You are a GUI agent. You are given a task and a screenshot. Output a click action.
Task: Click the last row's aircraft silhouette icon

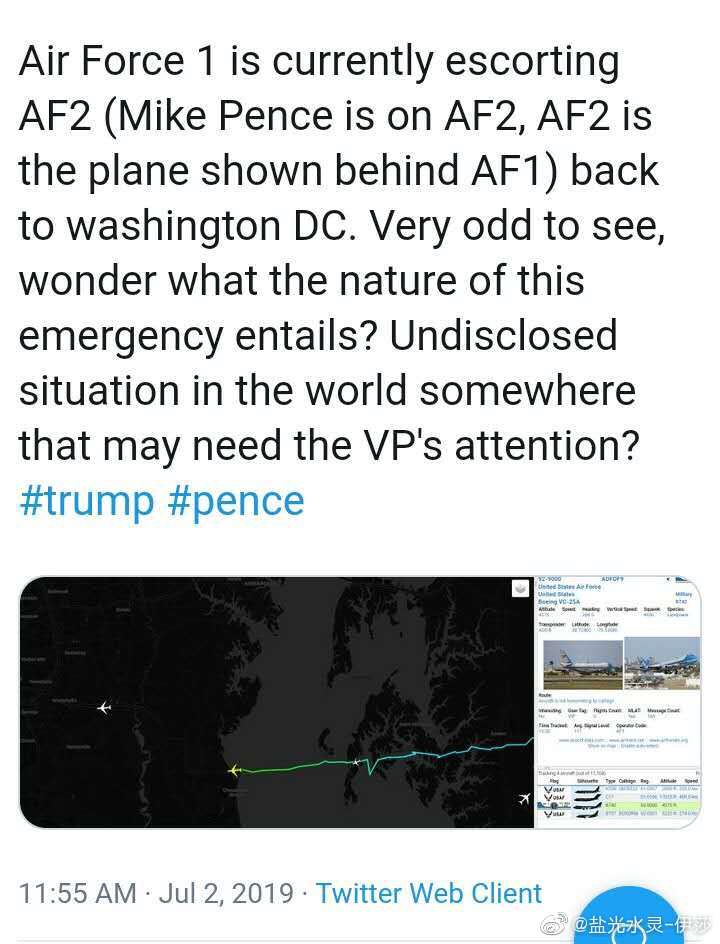[x=586, y=814]
